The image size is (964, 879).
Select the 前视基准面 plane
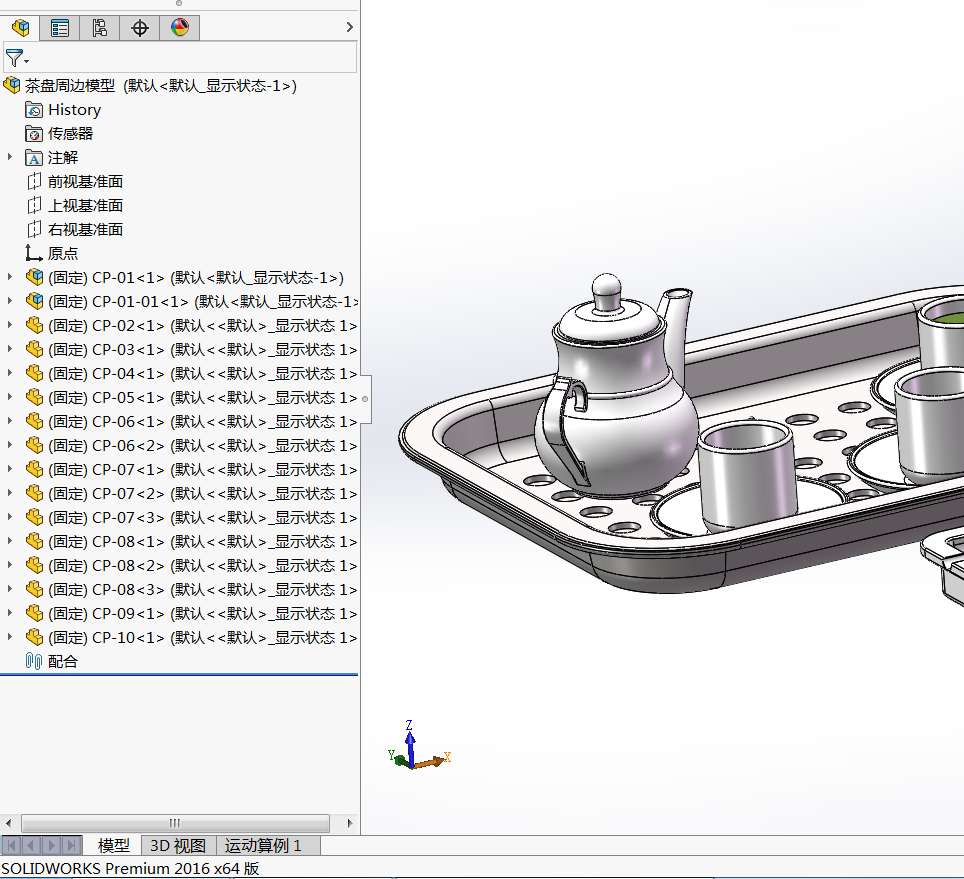pyautogui.click(x=85, y=181)
